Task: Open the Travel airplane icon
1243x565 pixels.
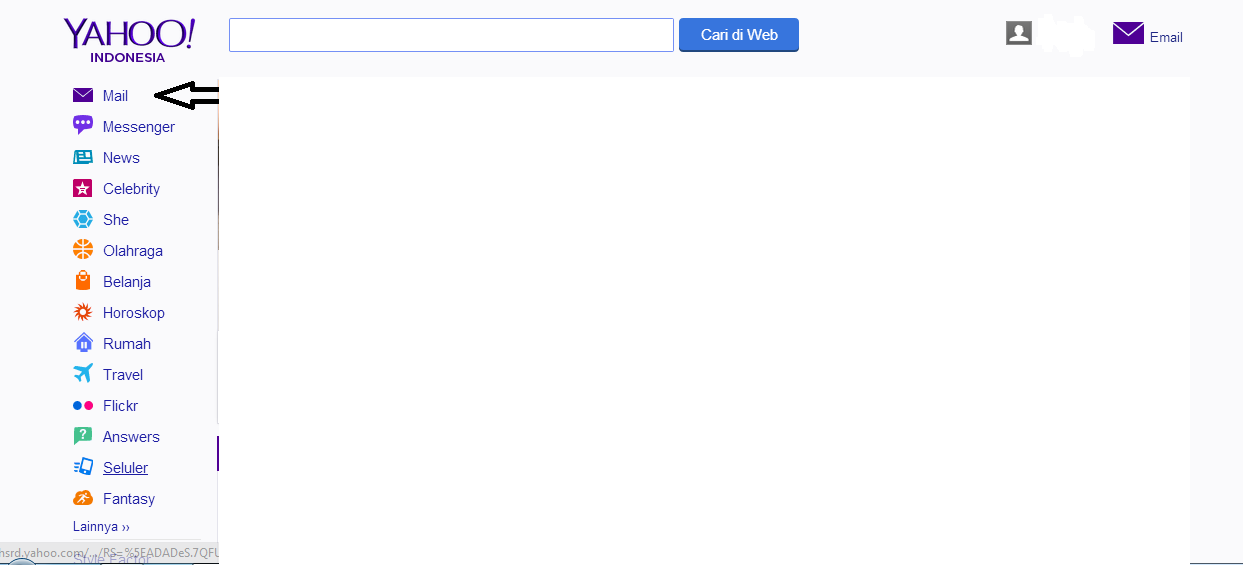Action: click(83, 374)
